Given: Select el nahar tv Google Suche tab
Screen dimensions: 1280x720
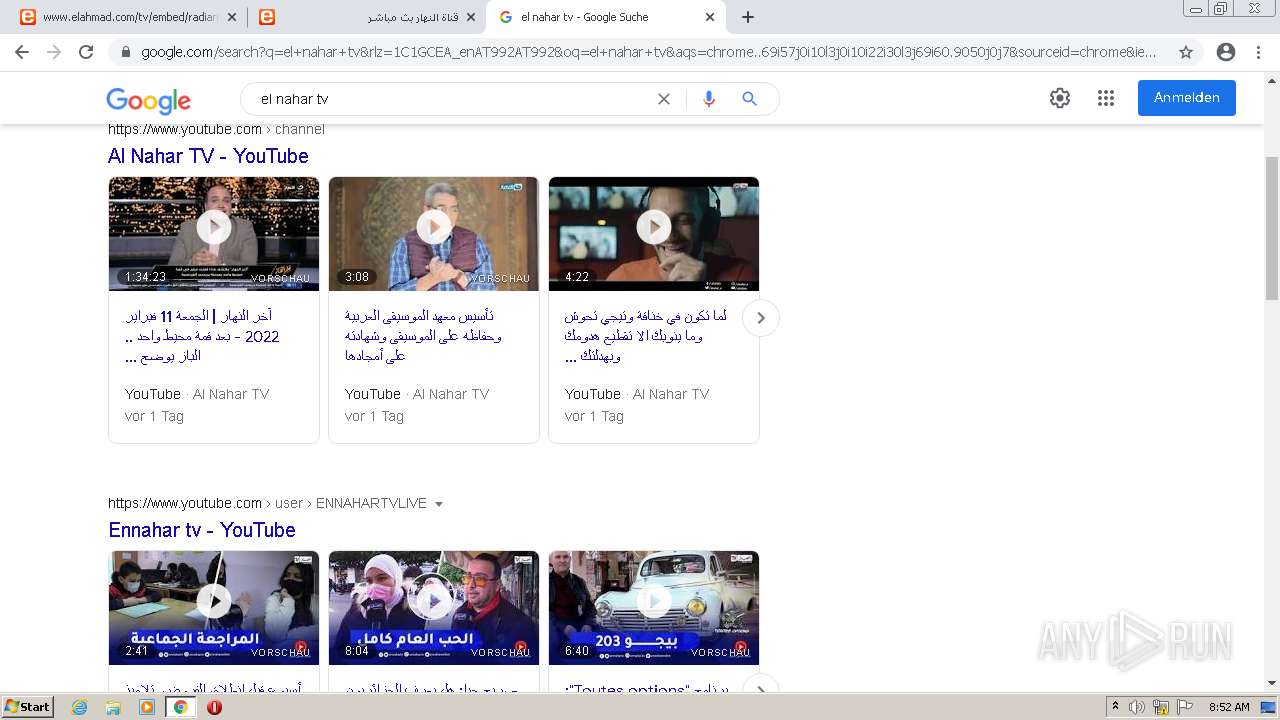Looking at the screenshot, I should coord(605,17).
